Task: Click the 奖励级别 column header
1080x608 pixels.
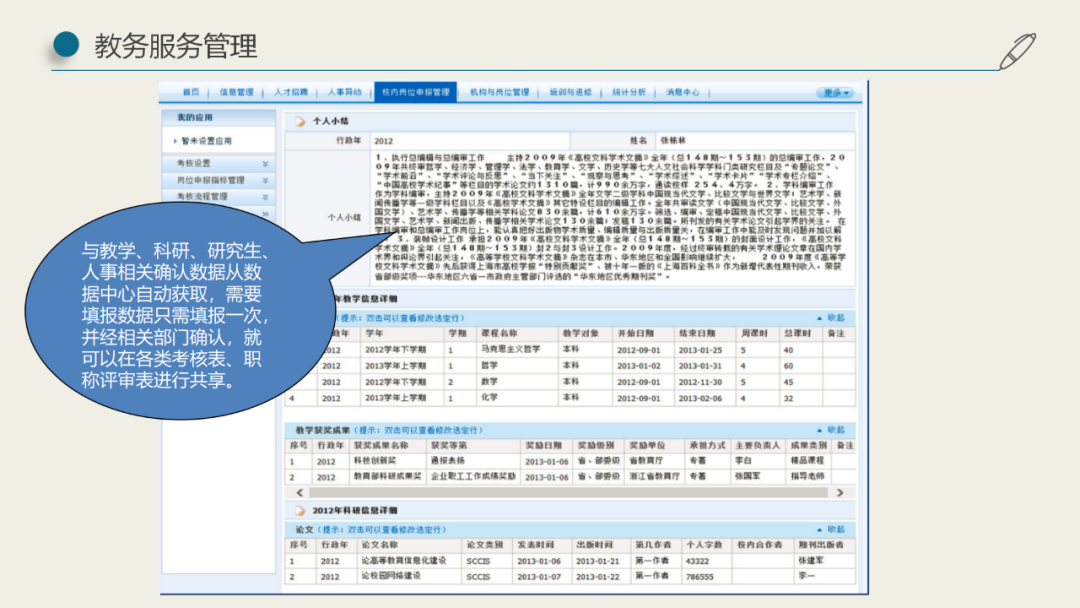Action: click(x=596, y=446)
